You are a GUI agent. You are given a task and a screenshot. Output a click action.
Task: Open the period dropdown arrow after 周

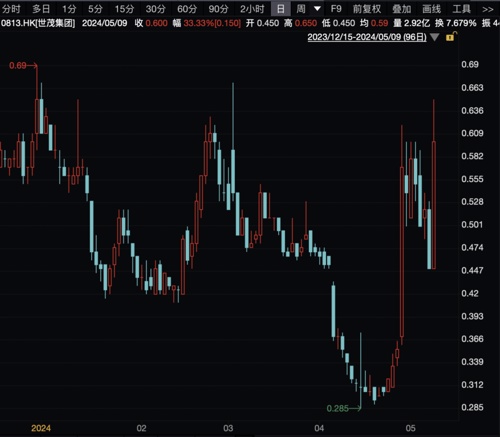coord(317,8)
